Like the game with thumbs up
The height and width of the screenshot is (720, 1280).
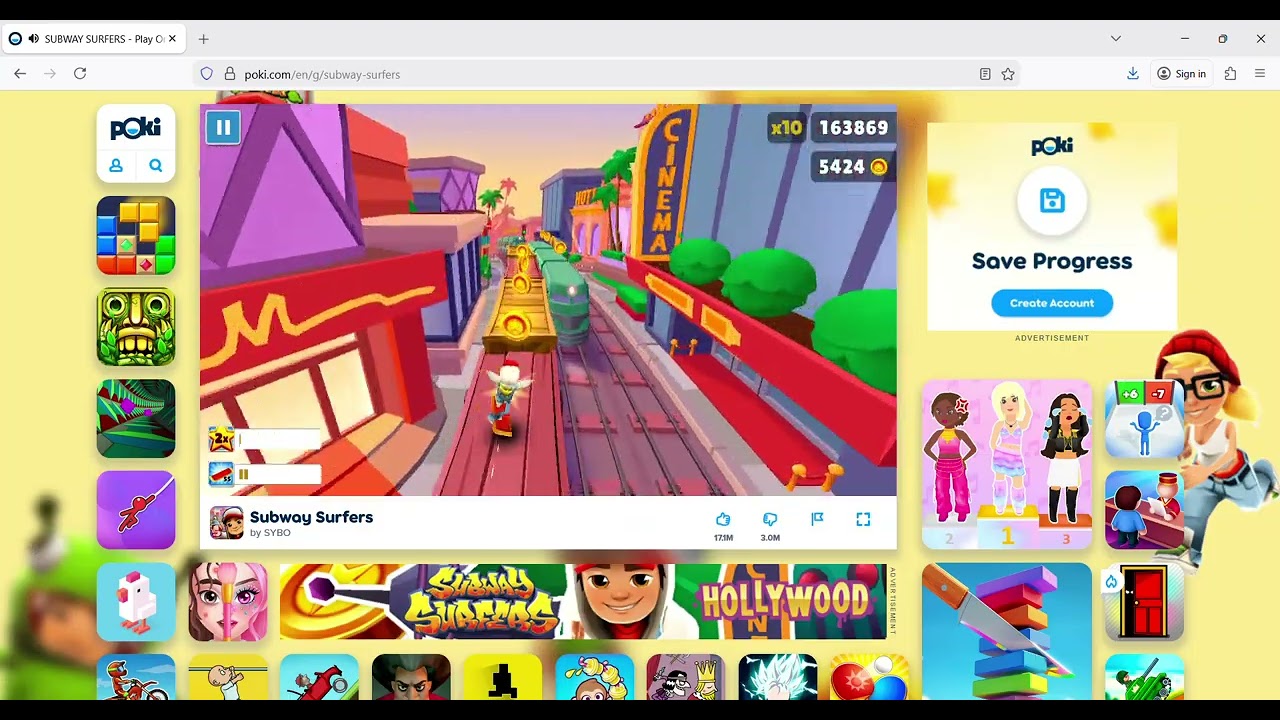tap(723, 519)
